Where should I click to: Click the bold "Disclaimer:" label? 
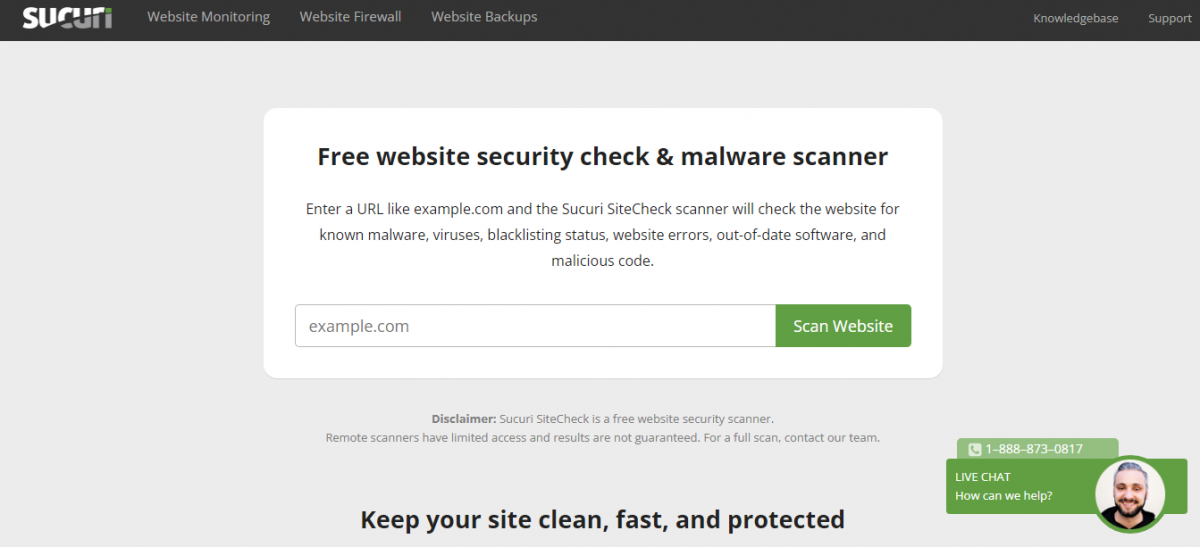[x=464, y=419]
